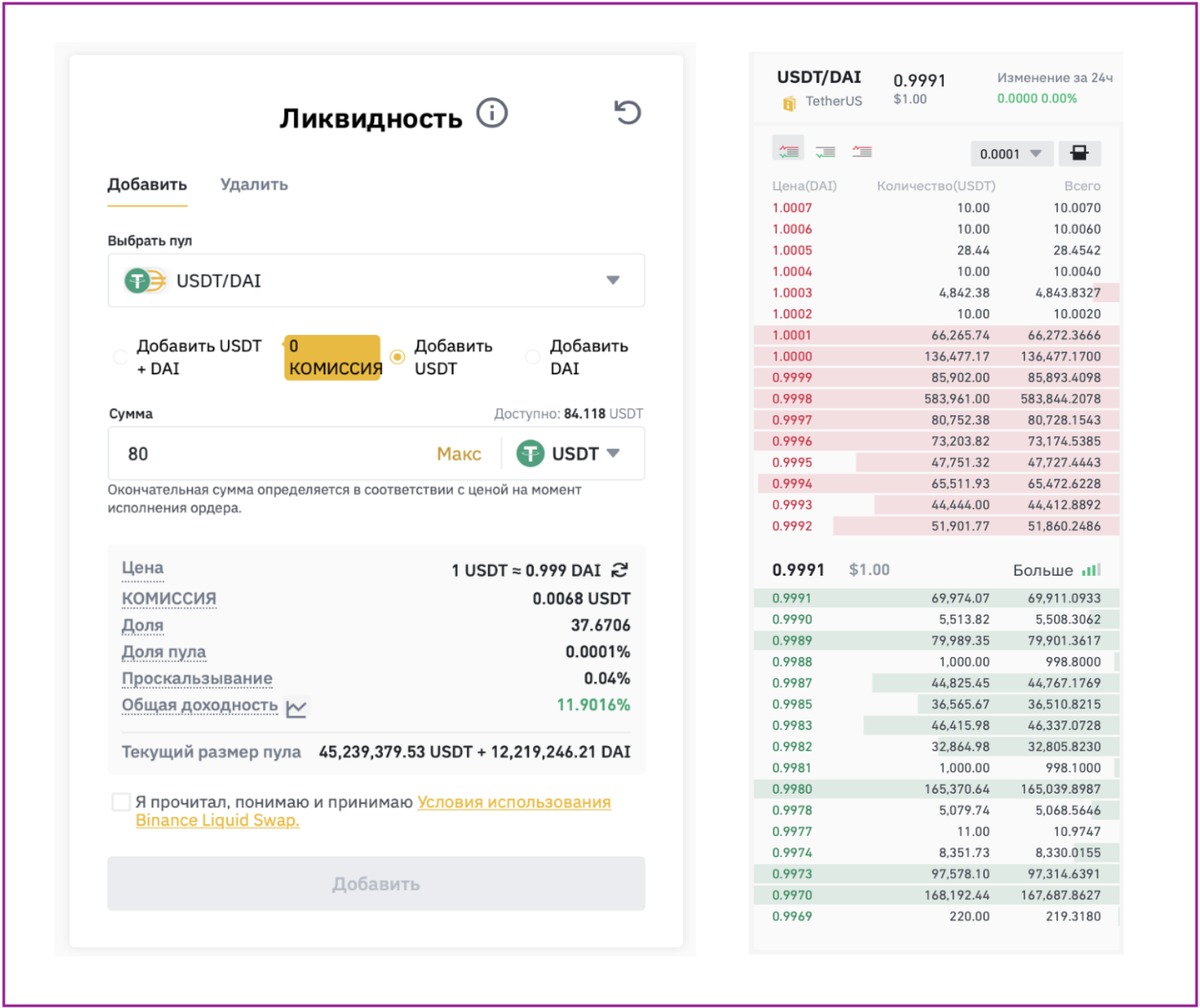Swap the price direction with the refresh icon
This screenshot has width=1200, height=1008.
click(x=621, y=570)
